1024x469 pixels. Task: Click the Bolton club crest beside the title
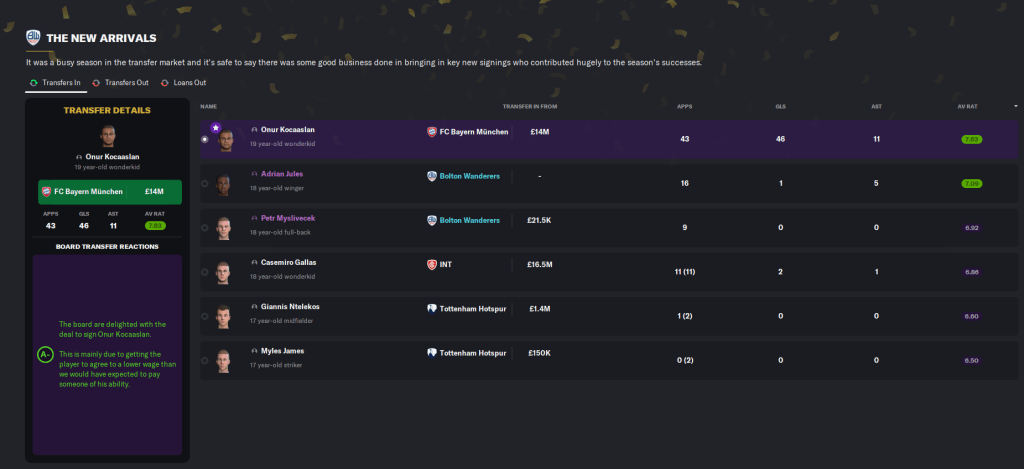[33, 39]
